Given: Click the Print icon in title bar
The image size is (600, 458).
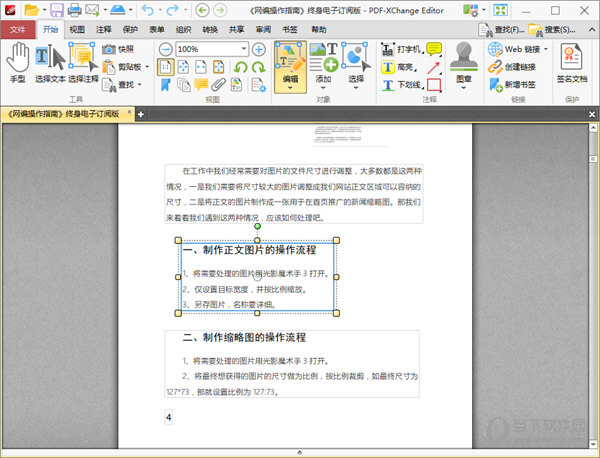Looking at the screenshot, I should (73, 10).
